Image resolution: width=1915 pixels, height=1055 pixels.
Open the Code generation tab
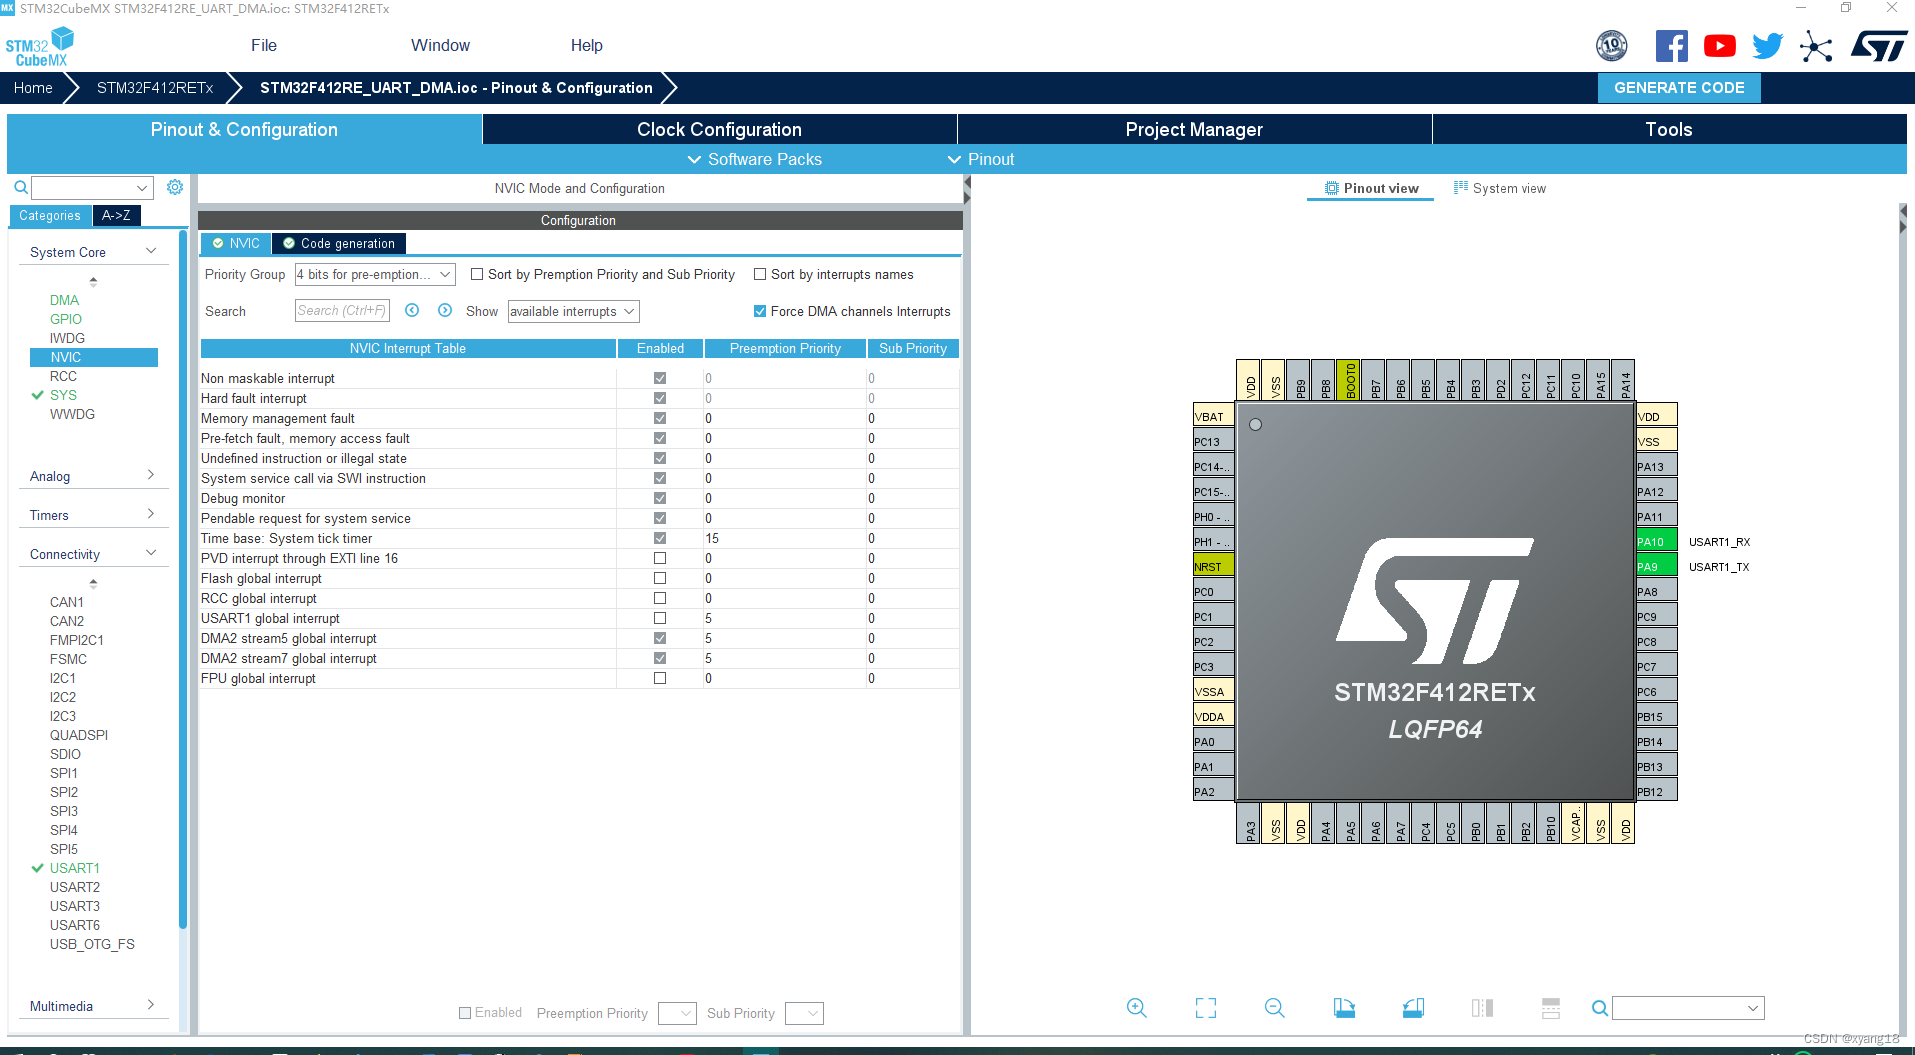[x=339, y=243]
